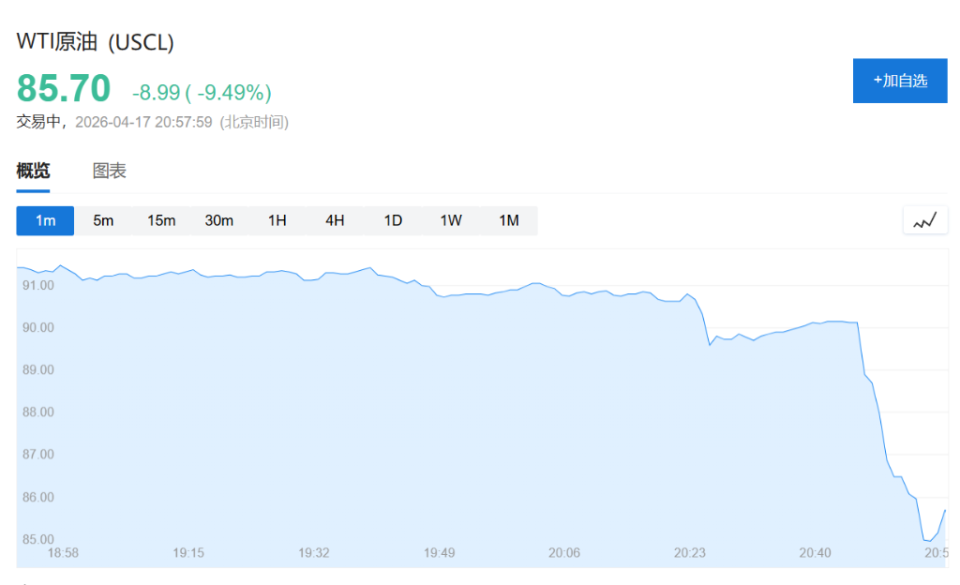Click the WTI原油 (USCL) title
The width and height of the screenshot is (960, 585).
[95, 43]
